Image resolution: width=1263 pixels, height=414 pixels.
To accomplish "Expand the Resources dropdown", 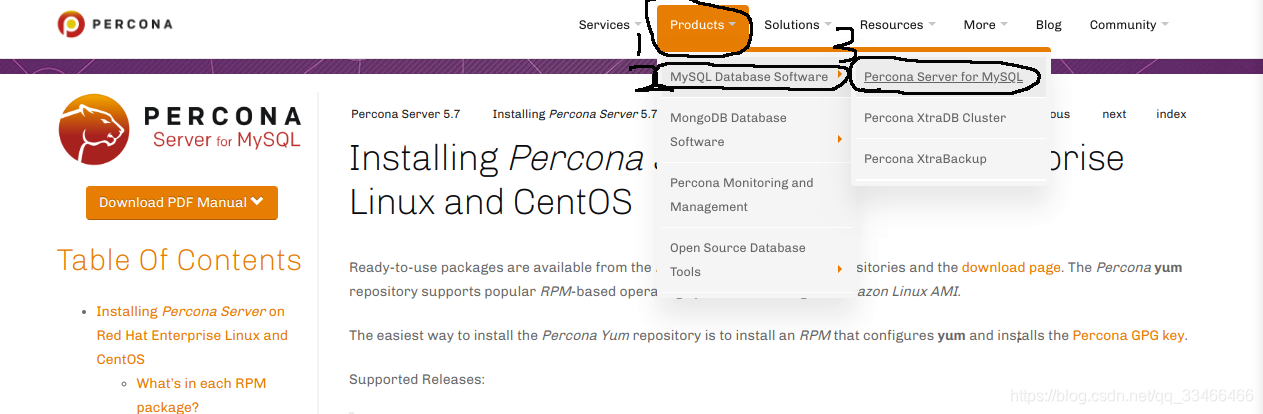I will point(898,25).
